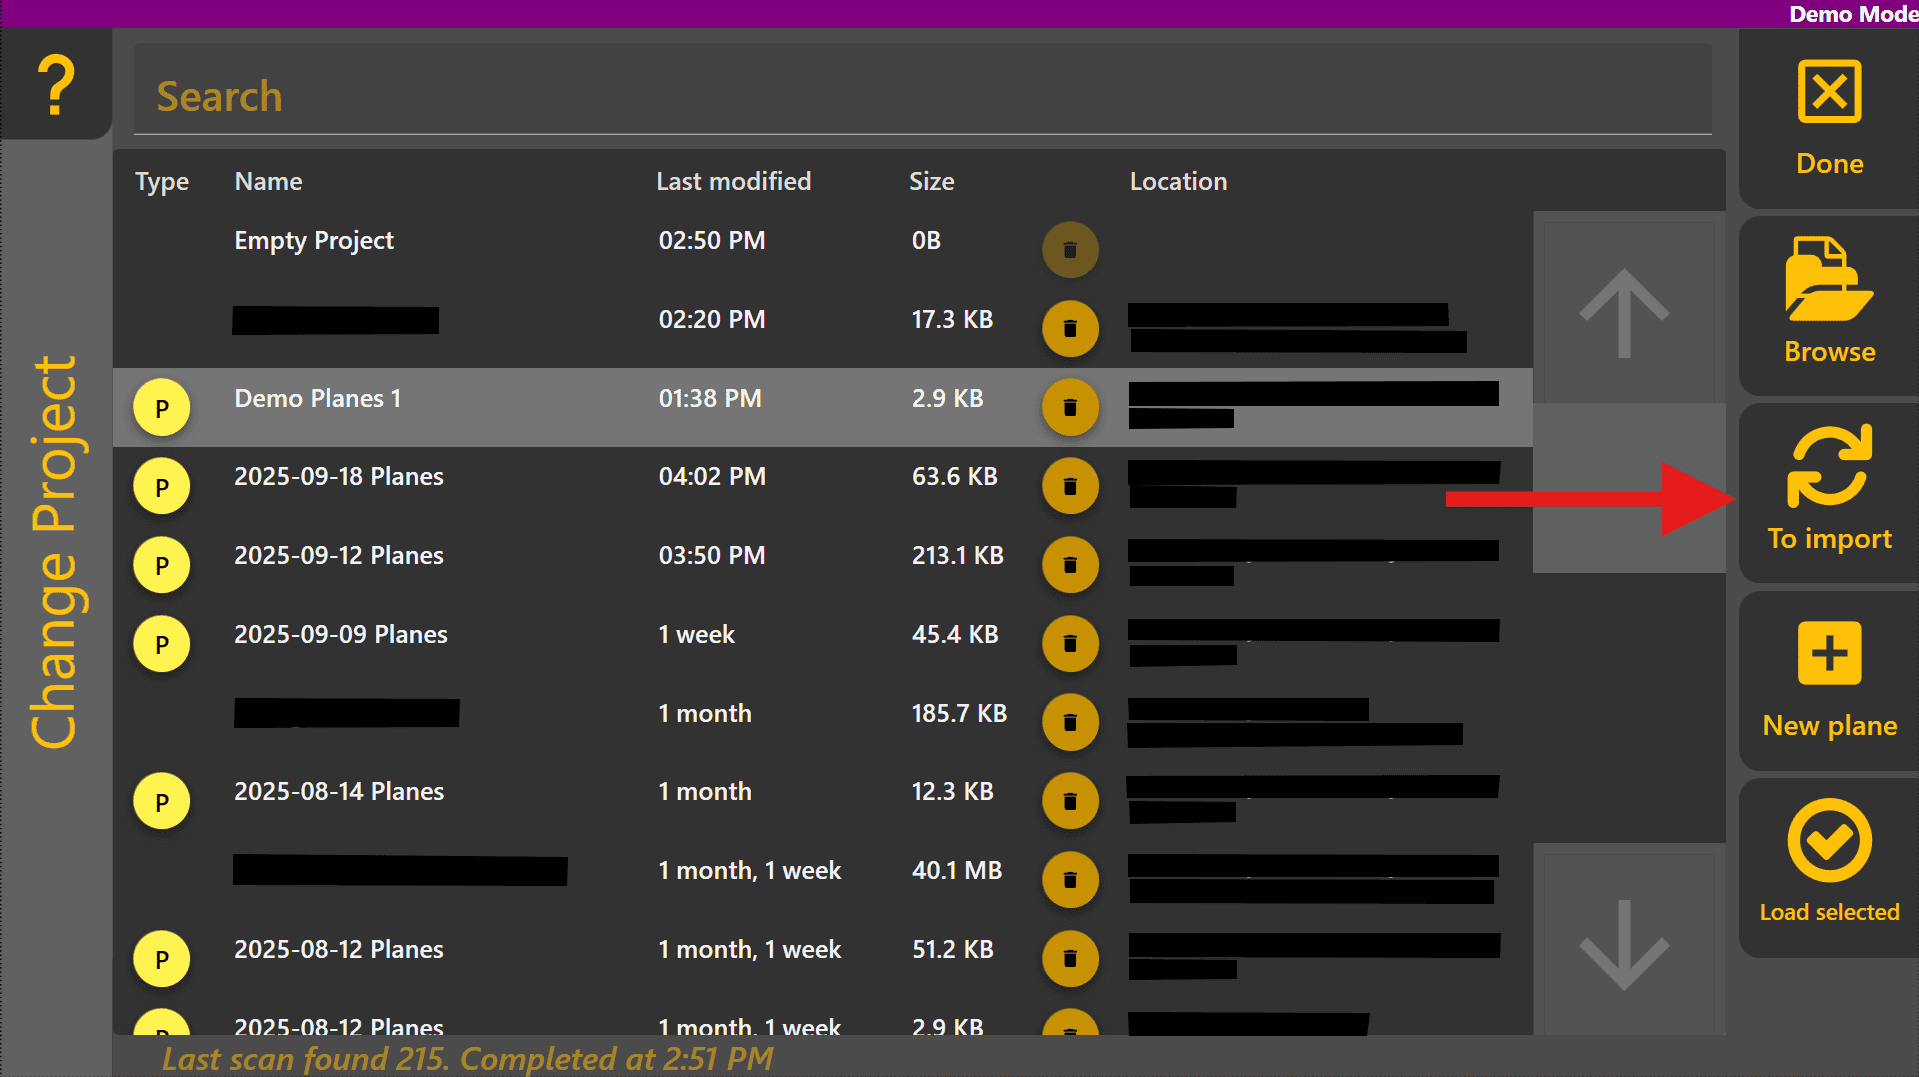The height and width of the screenshot is (1077, 1919).
Task: Click the P type badge for 2025-08-12 Planes
Action: [x=162, y=959]
